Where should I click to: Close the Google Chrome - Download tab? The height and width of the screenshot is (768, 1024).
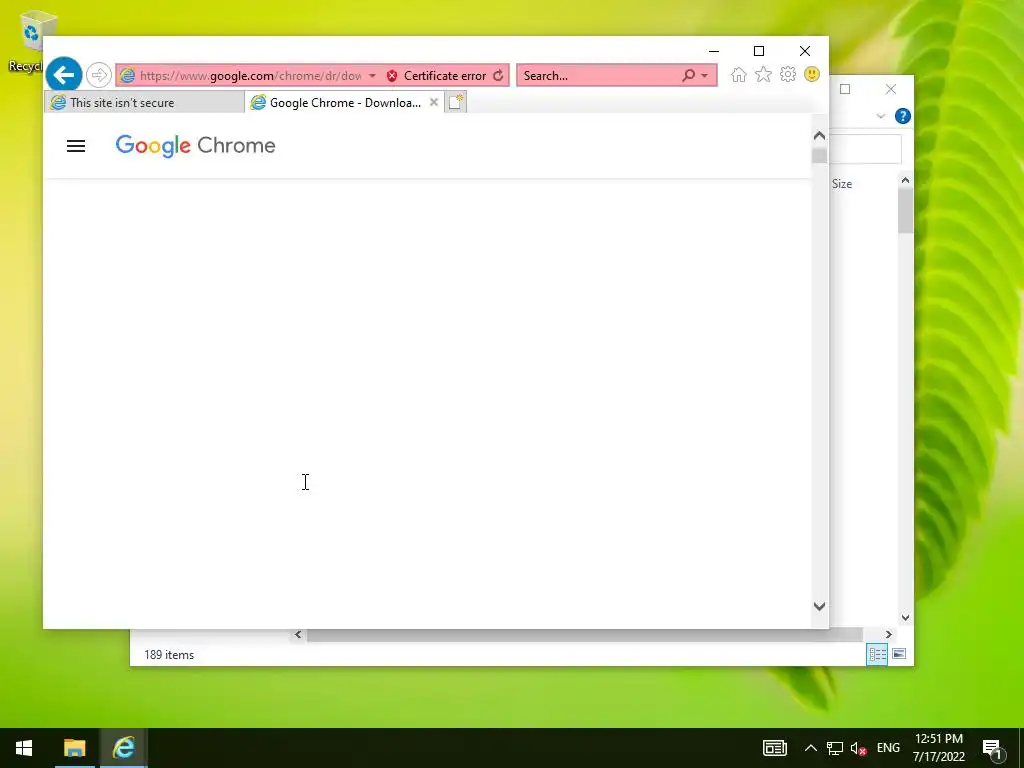[434, 103]
